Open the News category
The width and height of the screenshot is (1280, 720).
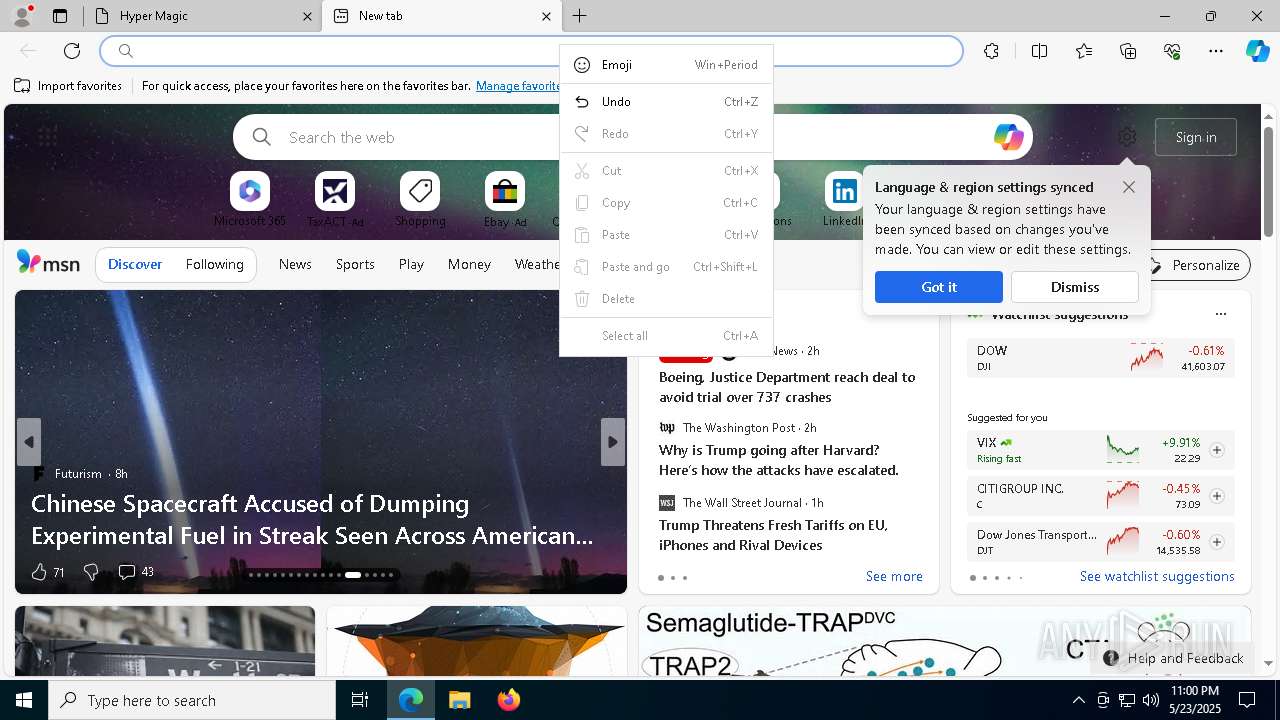pyautogui.click(x=295, y=265)
